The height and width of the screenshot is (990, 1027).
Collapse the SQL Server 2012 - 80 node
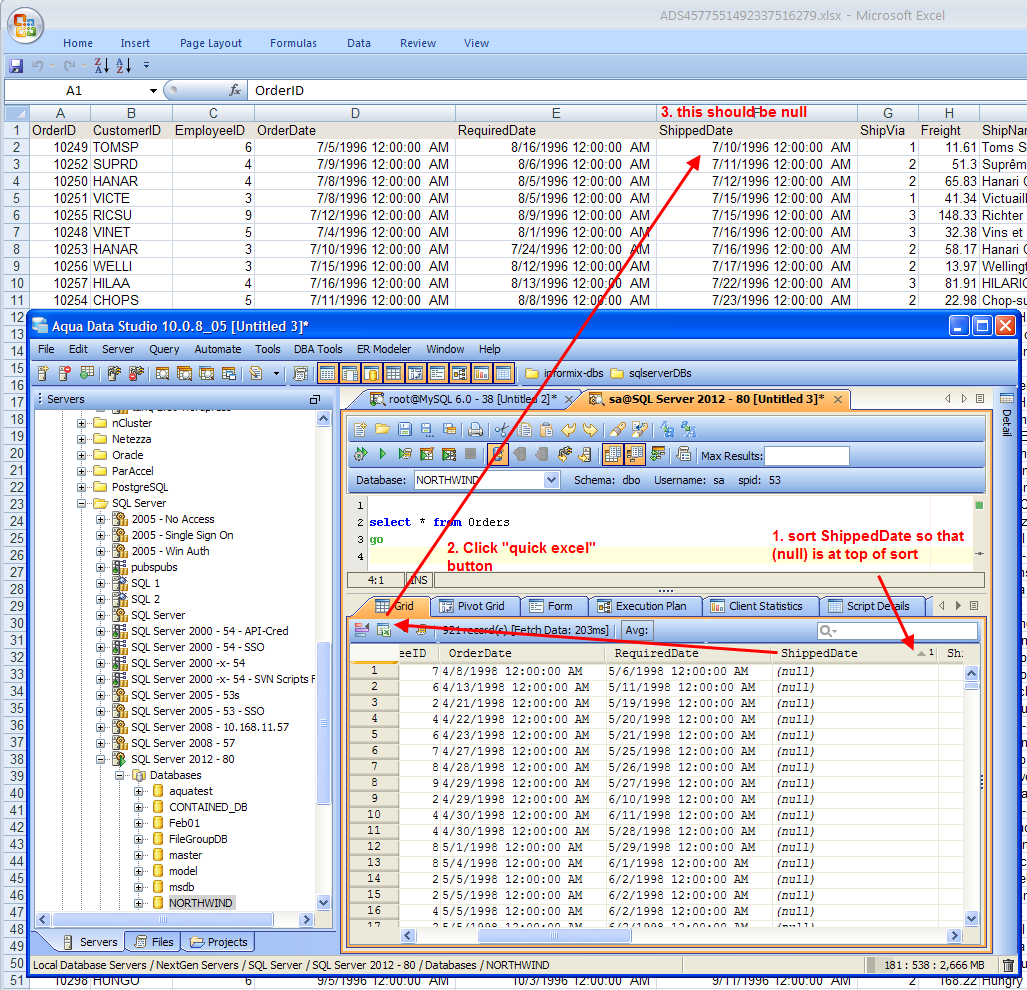pyautogui.click(x=100, y=760)
